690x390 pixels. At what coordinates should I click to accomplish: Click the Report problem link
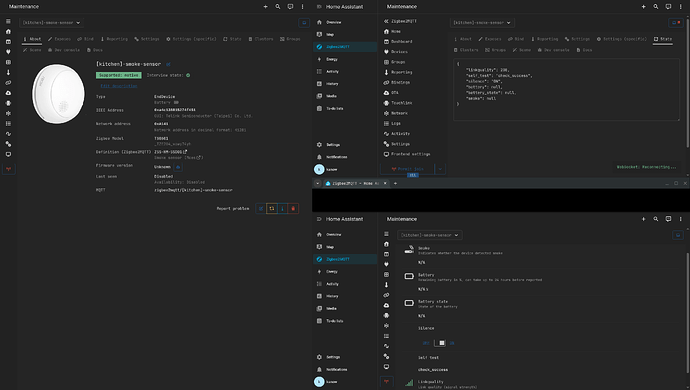(x=233, y=209)
